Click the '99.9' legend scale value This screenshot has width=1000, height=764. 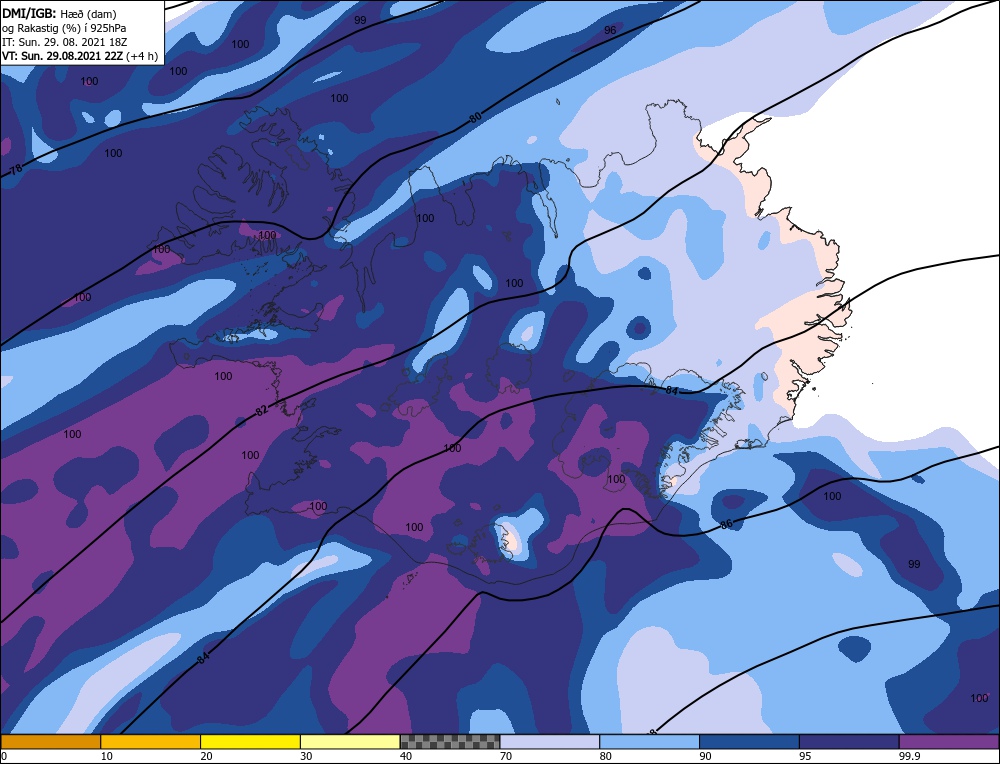click(907, 756)
